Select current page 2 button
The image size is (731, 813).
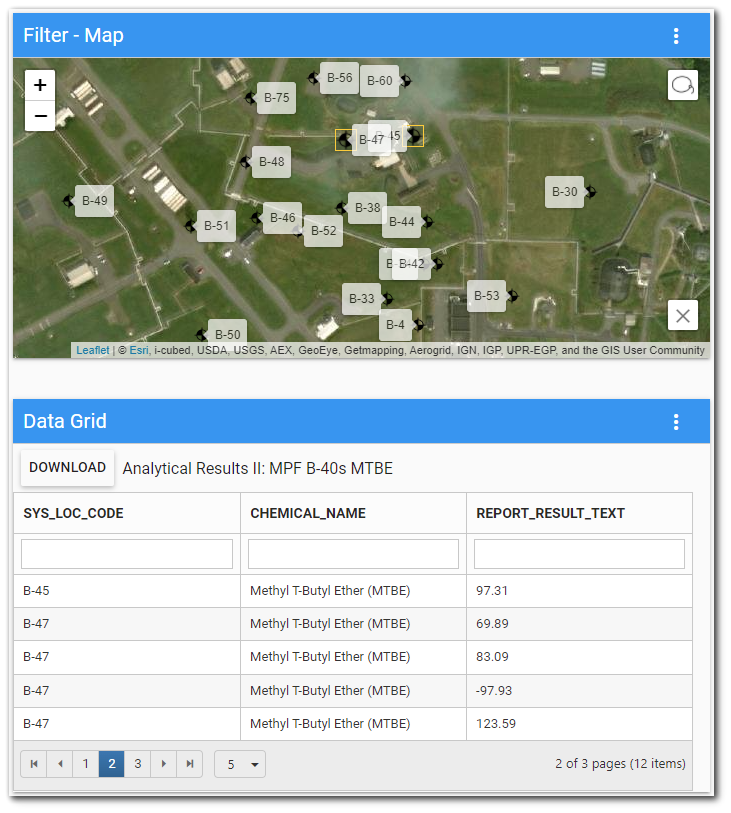(112, 764)
